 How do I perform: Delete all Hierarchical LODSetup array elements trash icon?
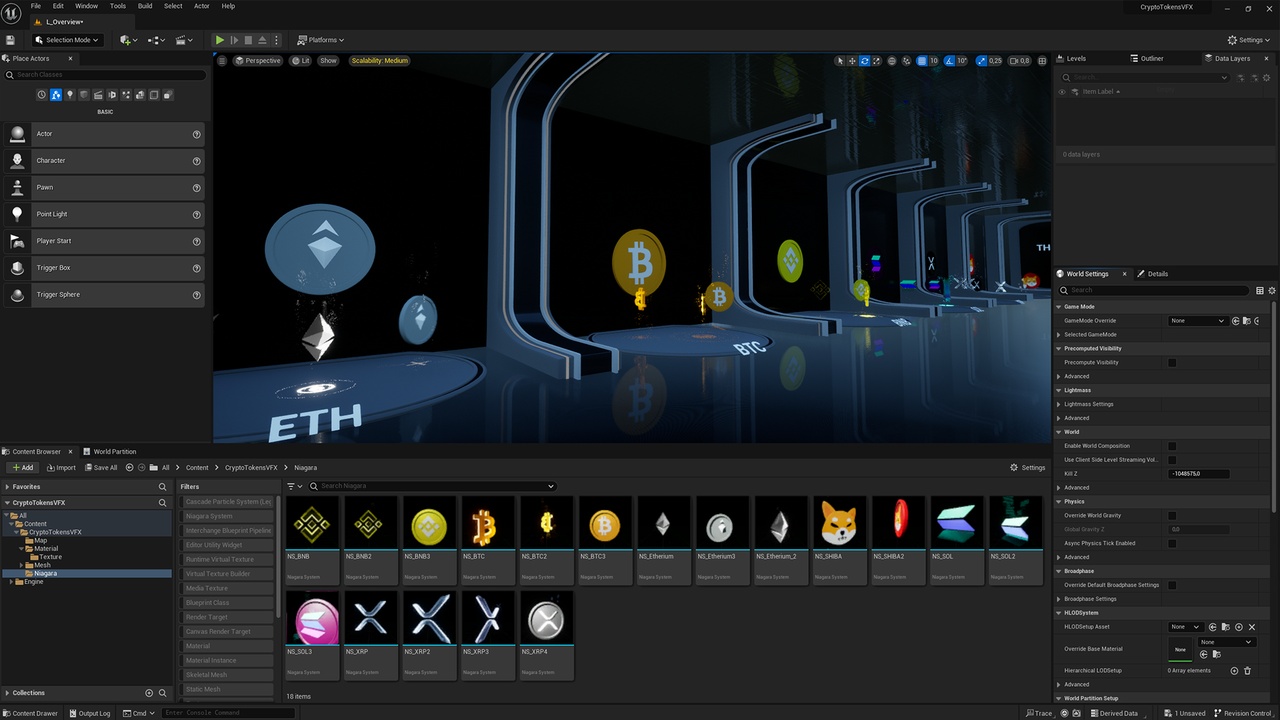pyautogui.click(x=1247, y=671)
